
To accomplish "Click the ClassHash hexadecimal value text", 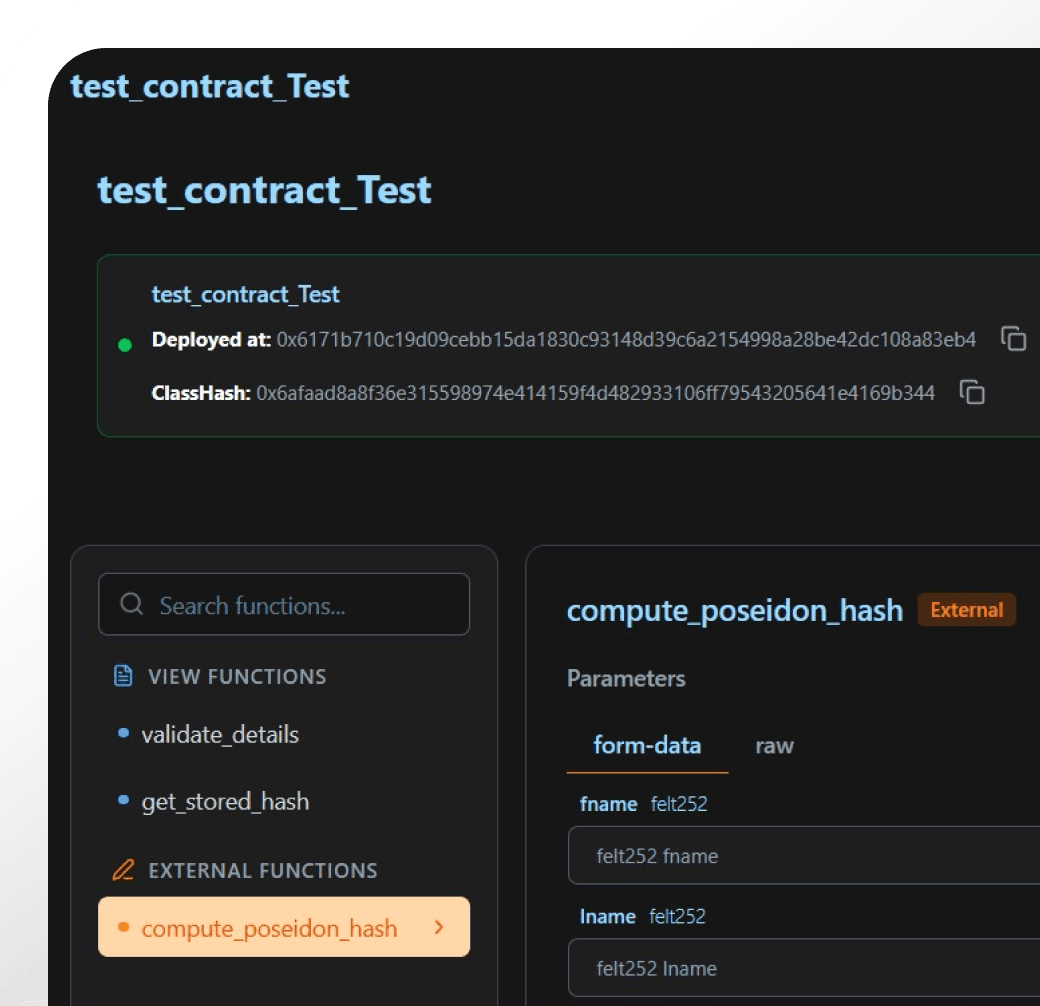I will [x=595, y=393].
